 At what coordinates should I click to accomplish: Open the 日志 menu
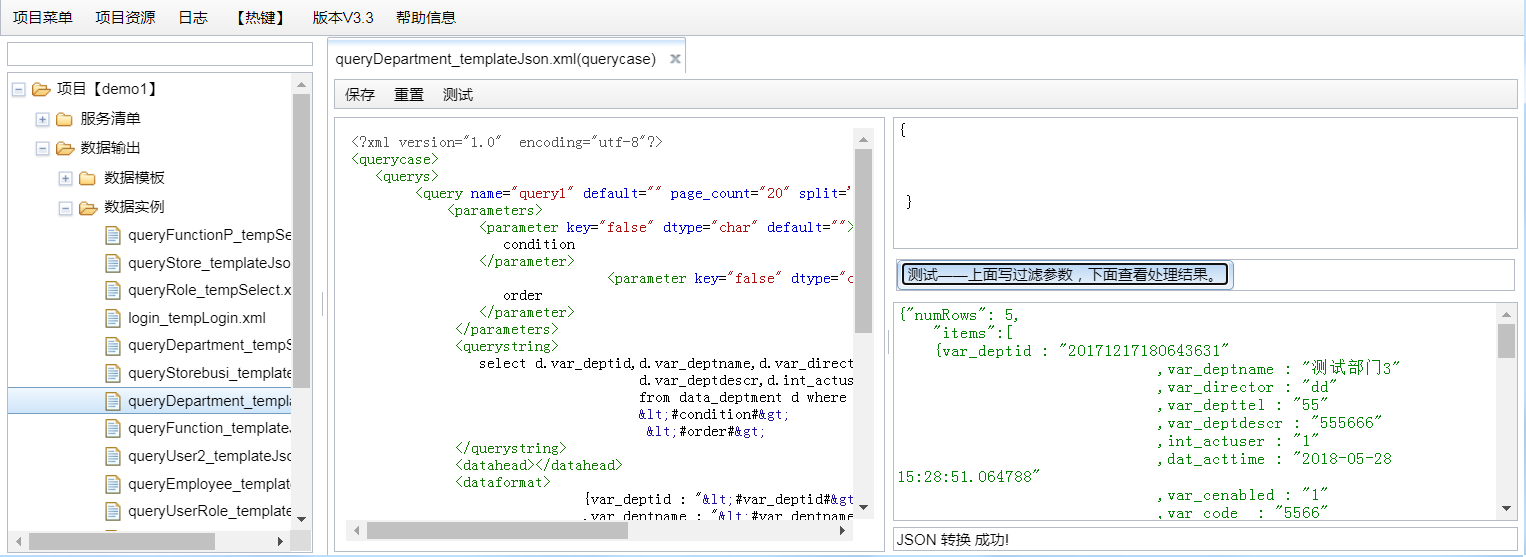[193, 17]
